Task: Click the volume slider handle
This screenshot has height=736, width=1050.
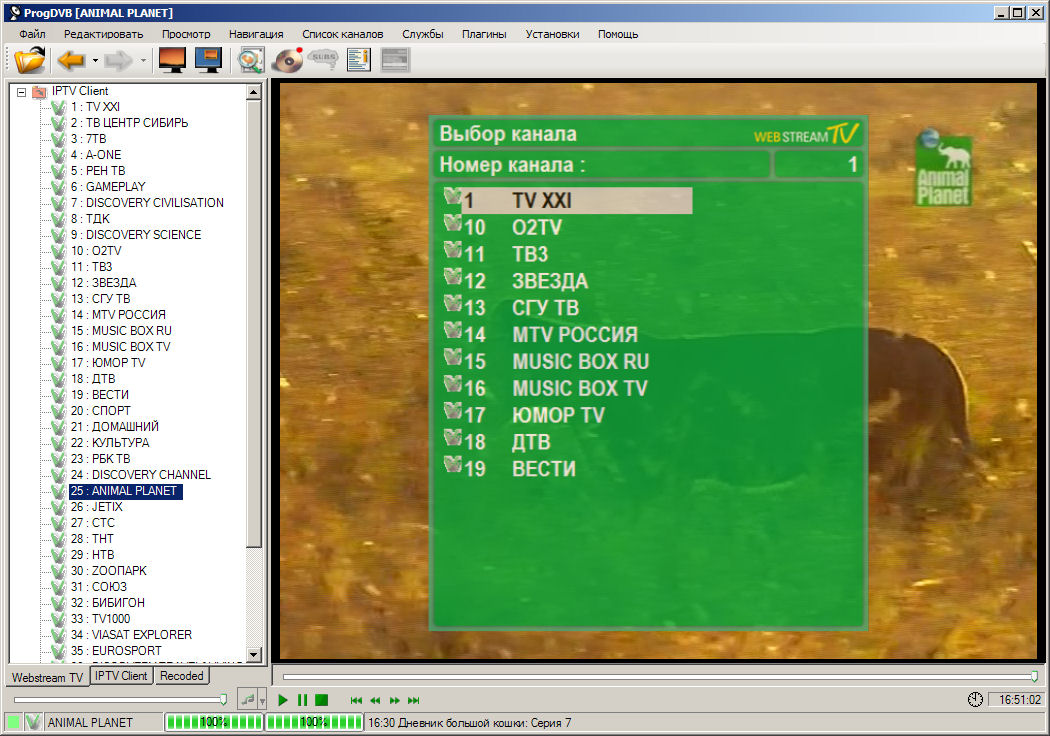Action: [223, 700]
